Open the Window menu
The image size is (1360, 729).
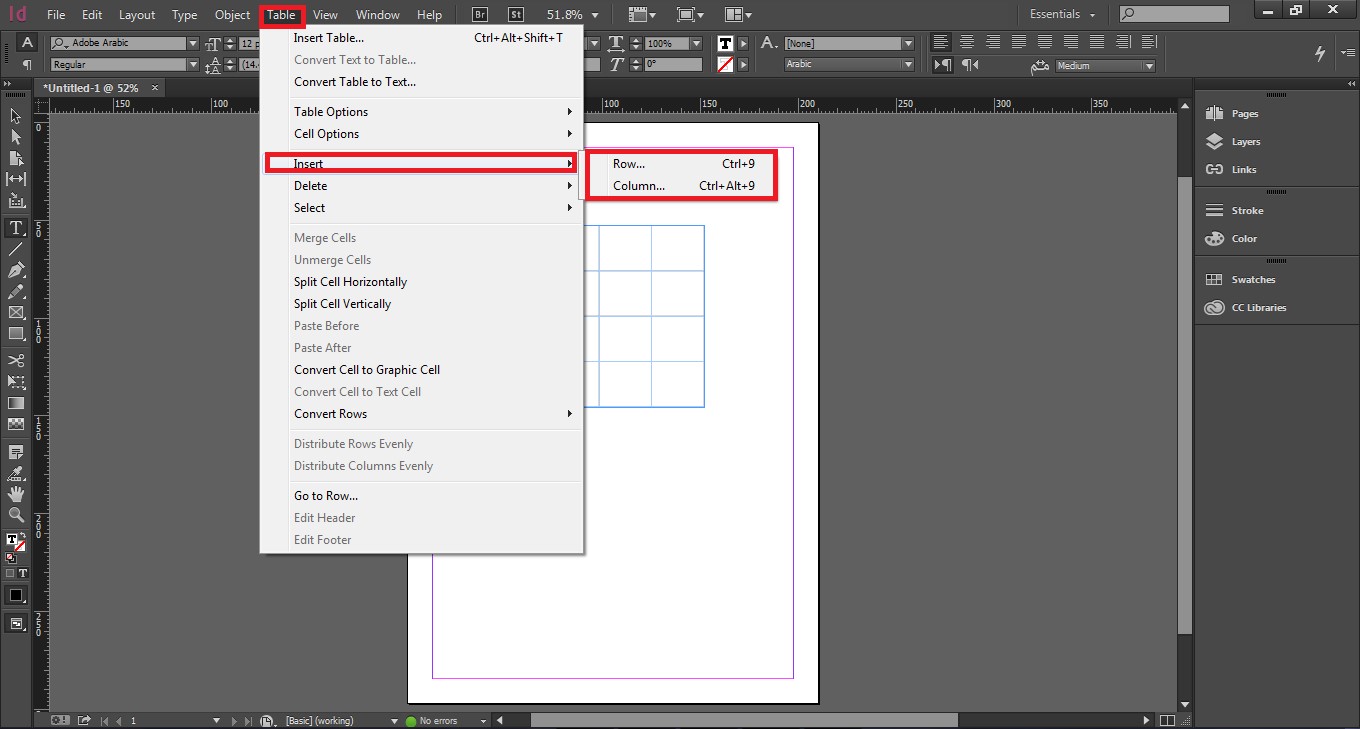click(x=378, y=15)
